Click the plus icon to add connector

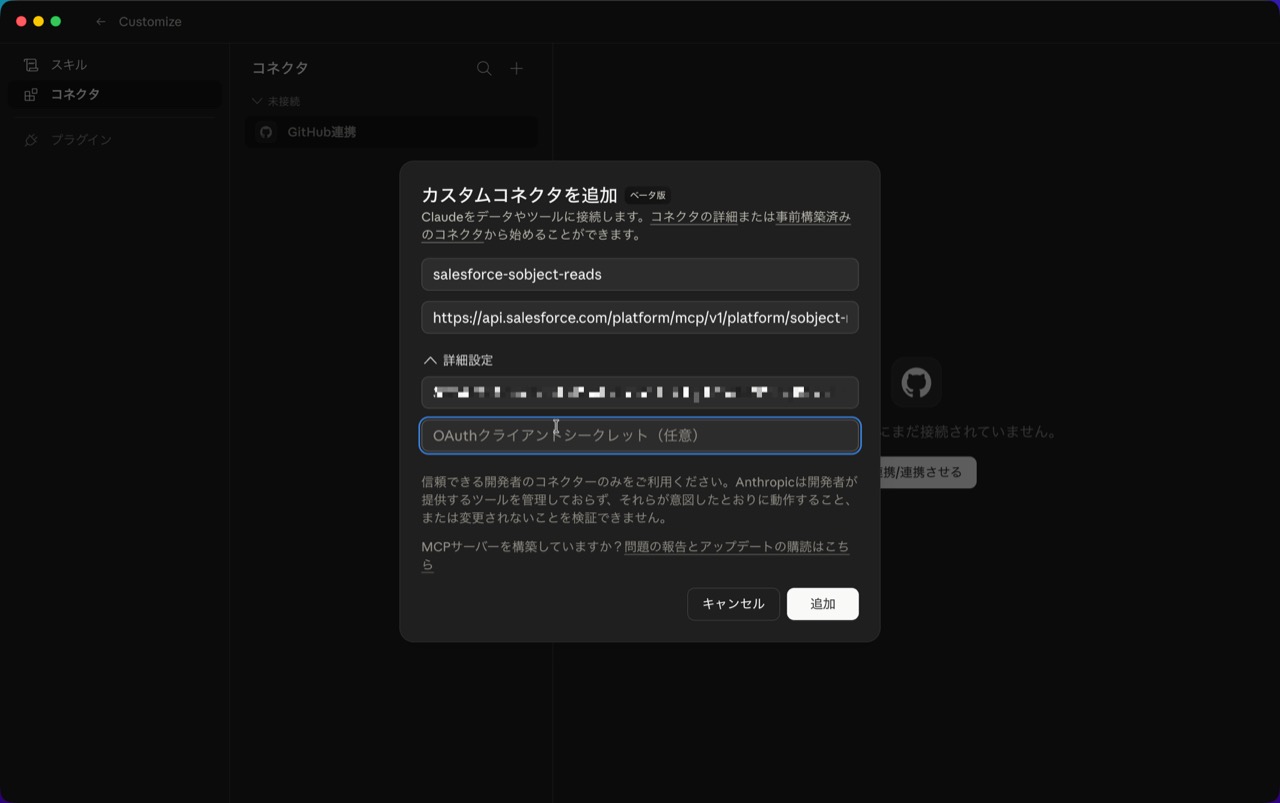516,69
